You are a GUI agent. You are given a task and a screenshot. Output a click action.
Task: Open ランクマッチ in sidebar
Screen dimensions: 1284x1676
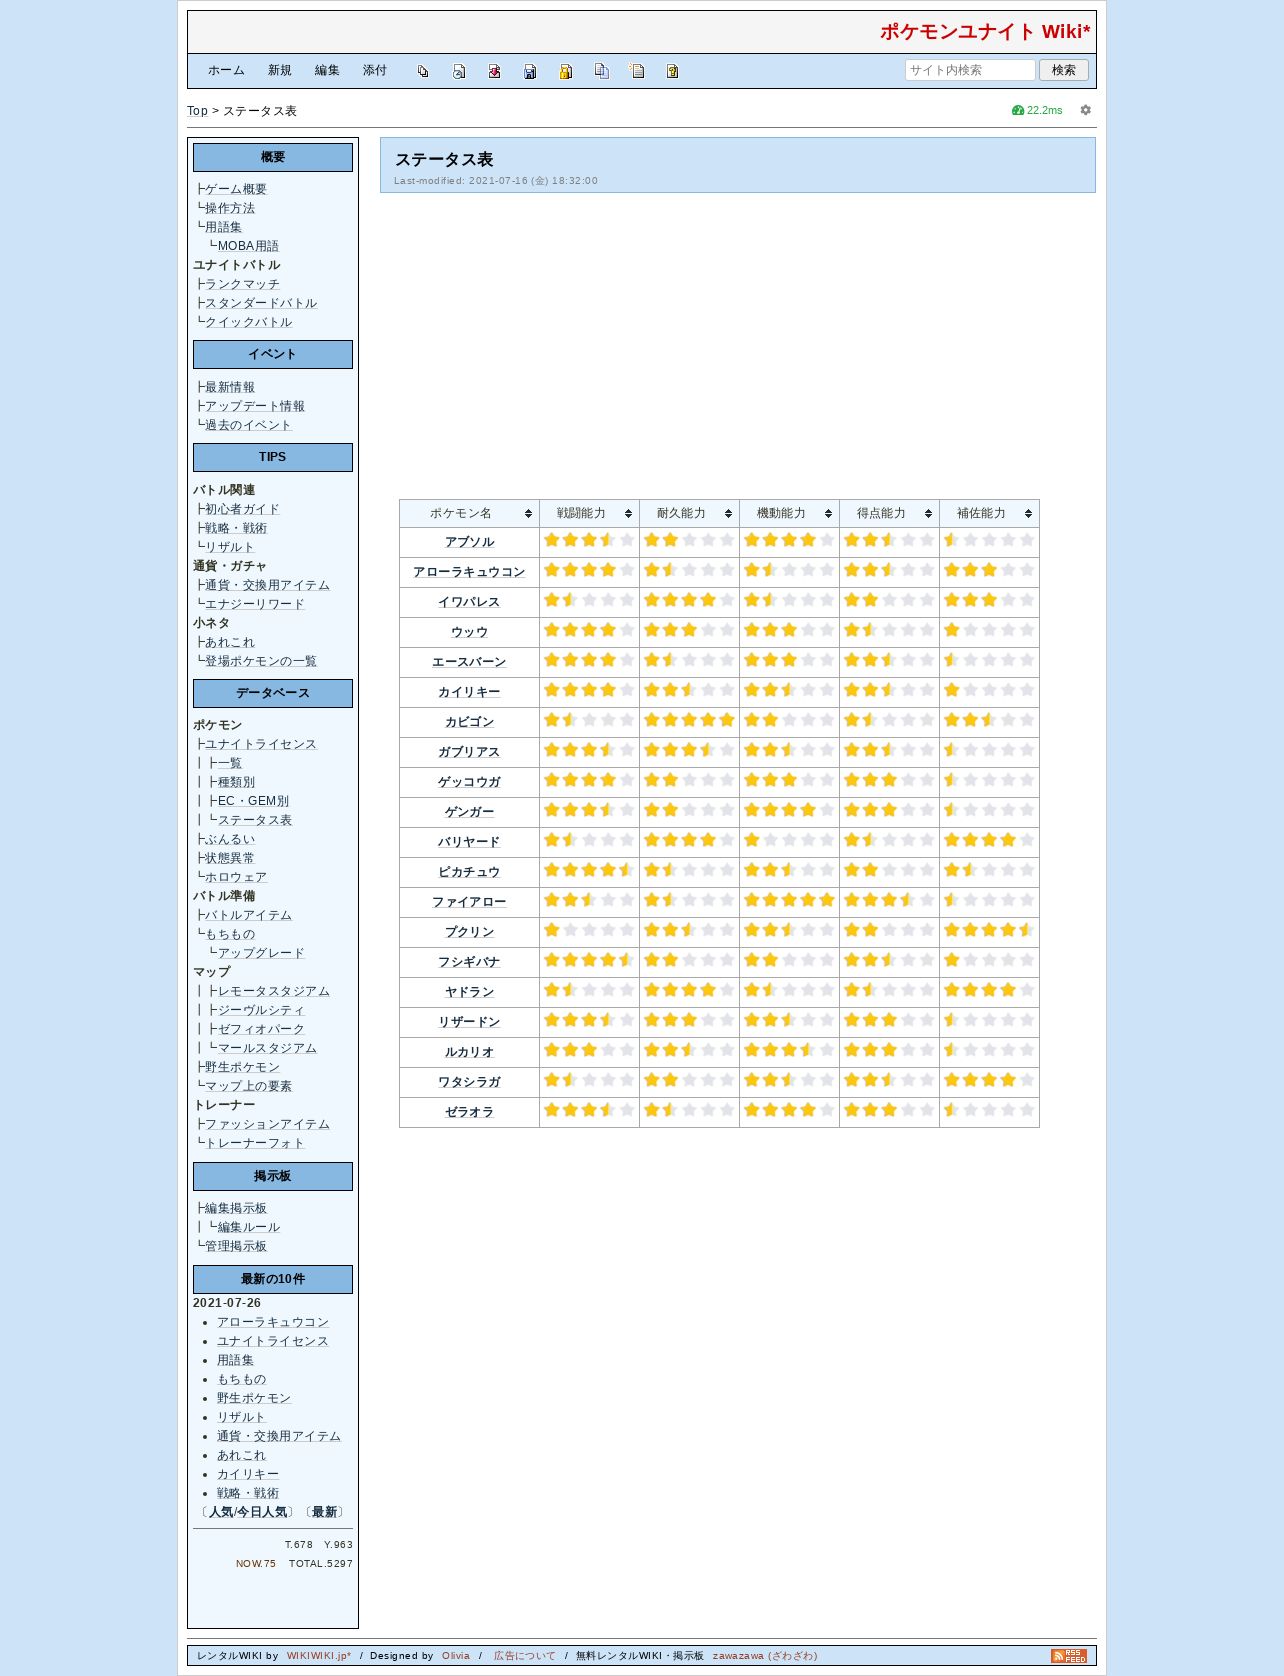242,284
